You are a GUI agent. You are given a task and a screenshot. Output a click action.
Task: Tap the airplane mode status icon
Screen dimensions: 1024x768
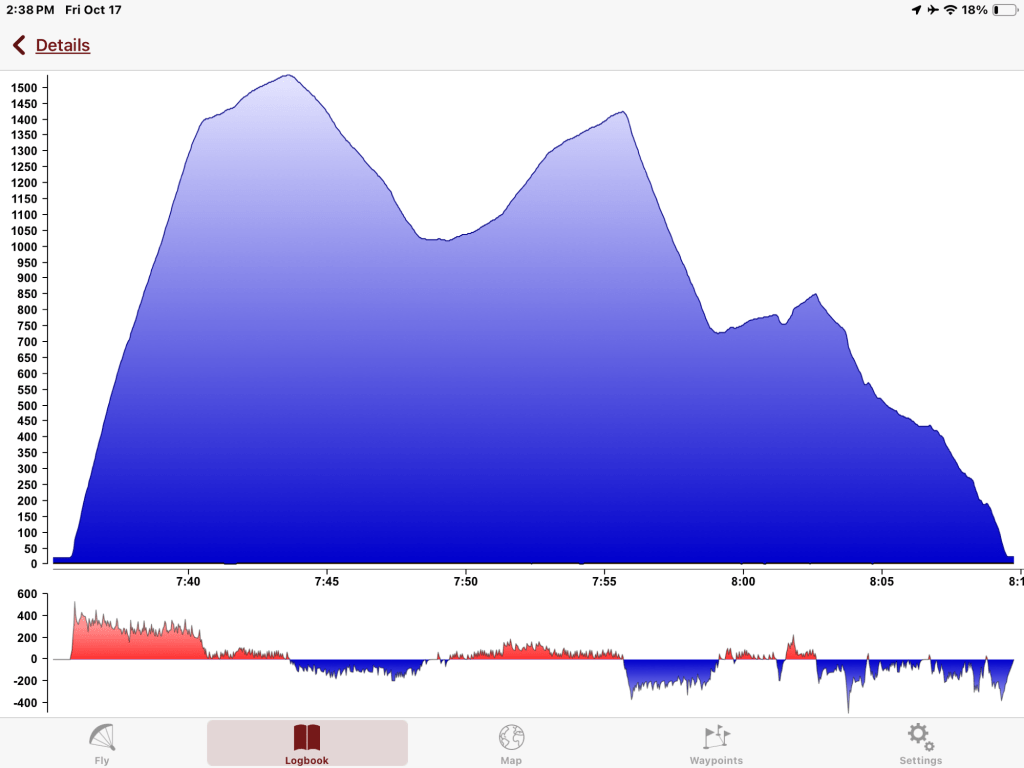[x=933, y=10]
